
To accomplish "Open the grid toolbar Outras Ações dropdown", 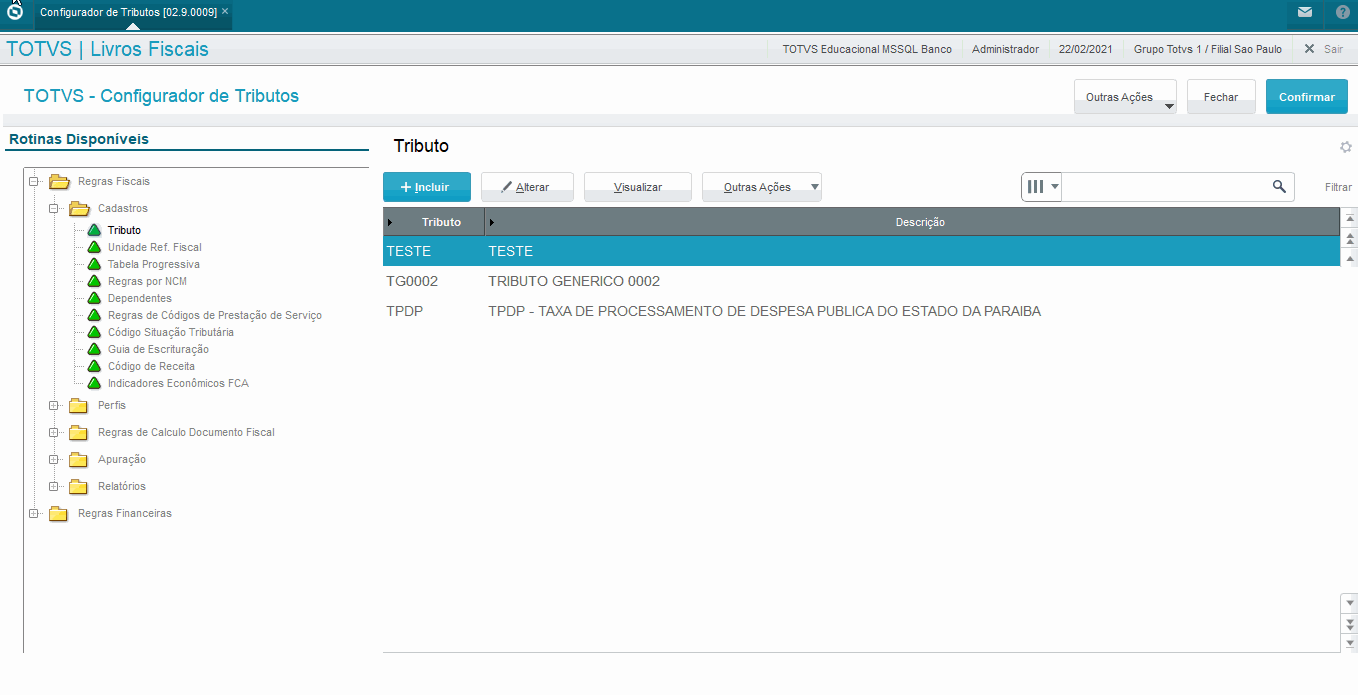I will (x=762, y=187).
